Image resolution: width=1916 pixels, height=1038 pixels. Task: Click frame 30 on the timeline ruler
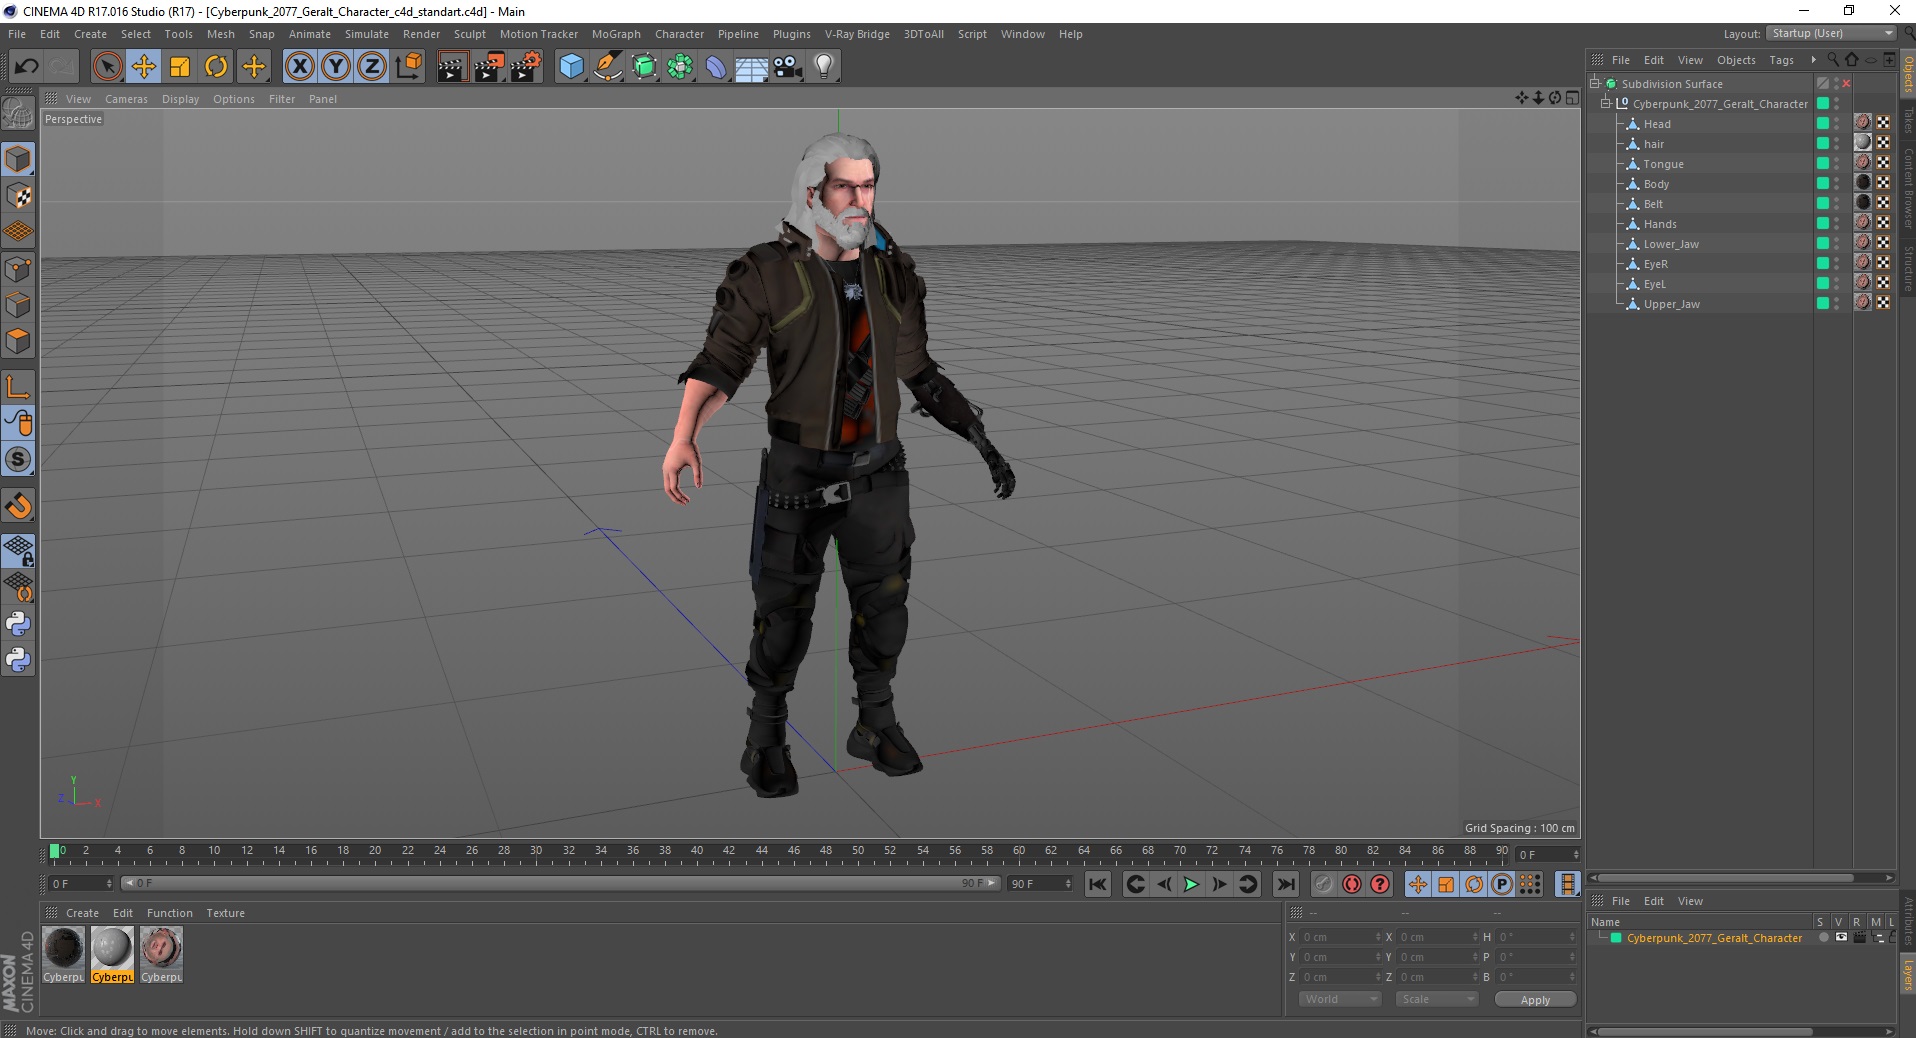[536, 853]
